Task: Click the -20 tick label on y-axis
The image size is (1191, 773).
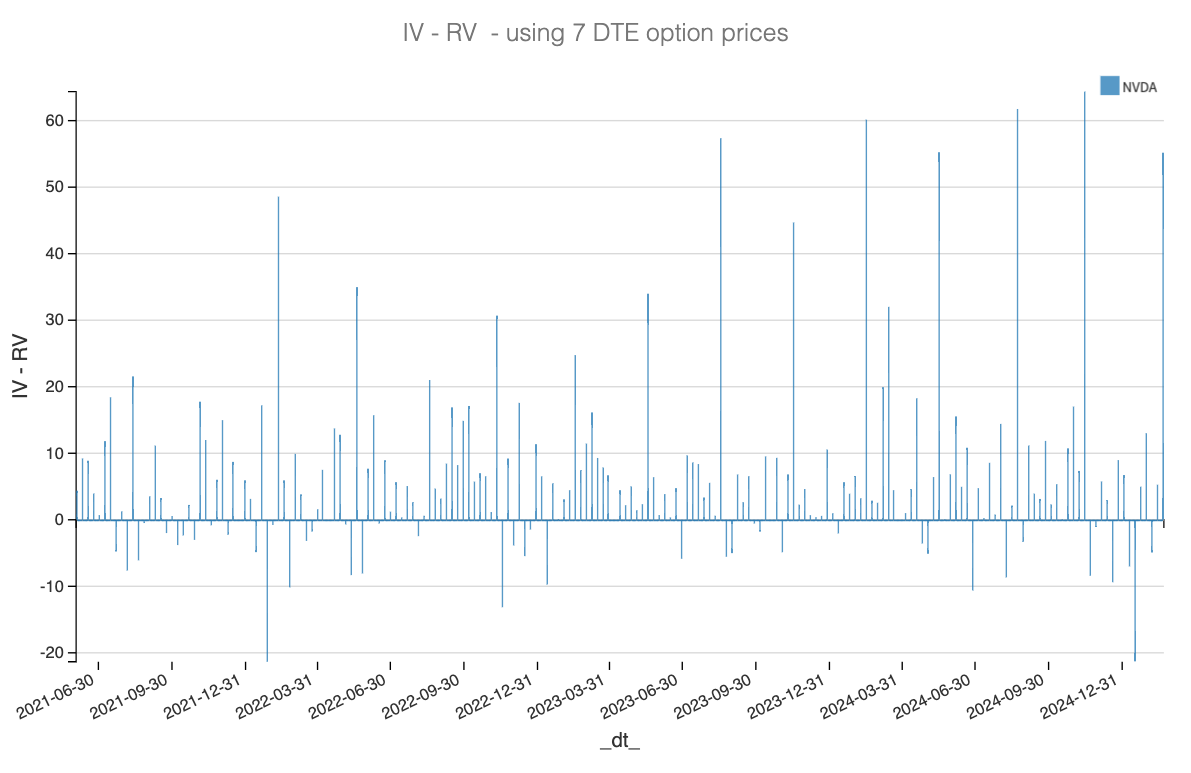Action: (49, 653)
